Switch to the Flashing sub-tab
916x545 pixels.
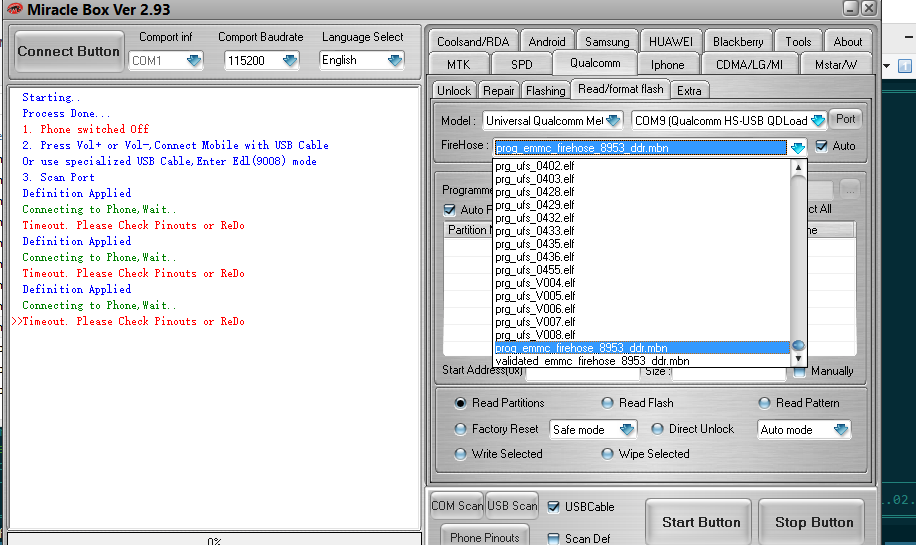tap(545, 90)
